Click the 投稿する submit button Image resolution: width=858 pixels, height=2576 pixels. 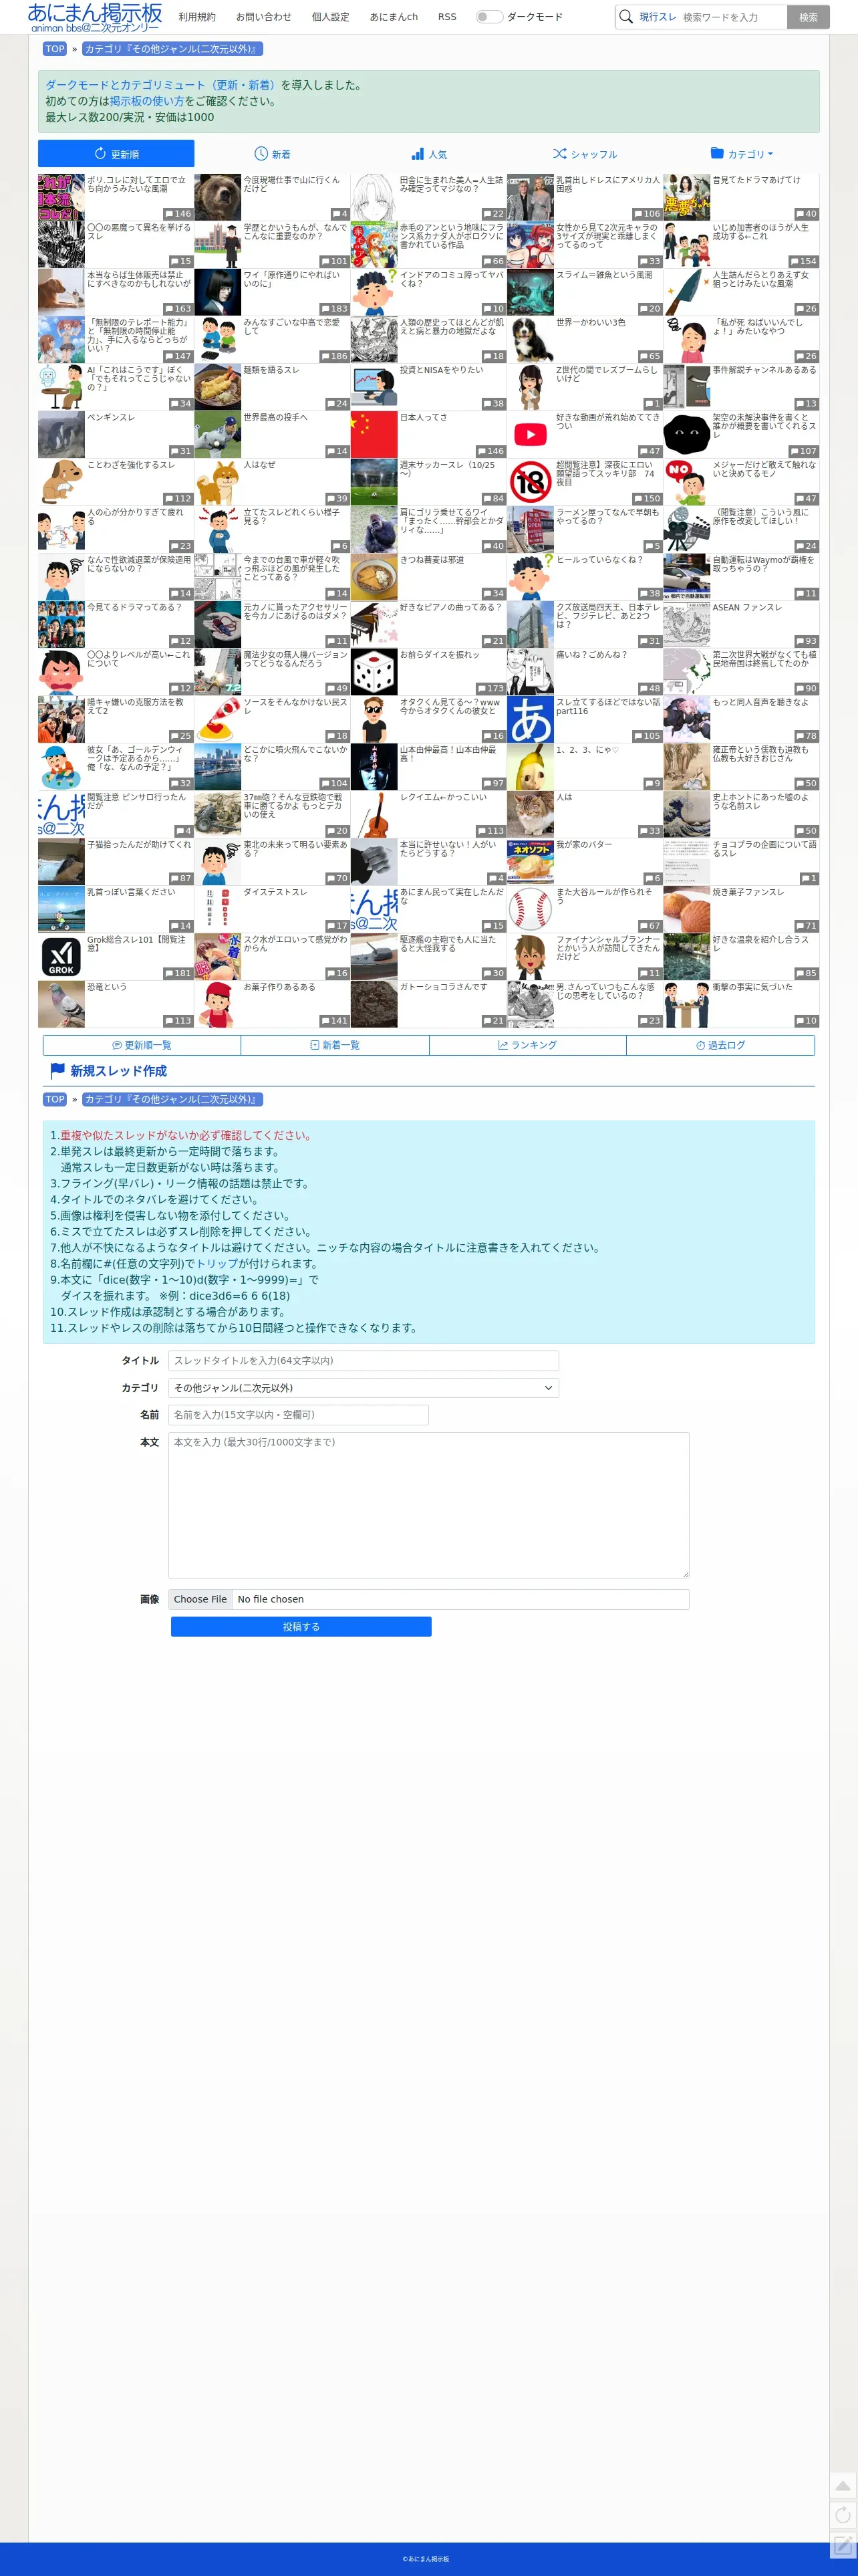click(x=301, y=1626)
